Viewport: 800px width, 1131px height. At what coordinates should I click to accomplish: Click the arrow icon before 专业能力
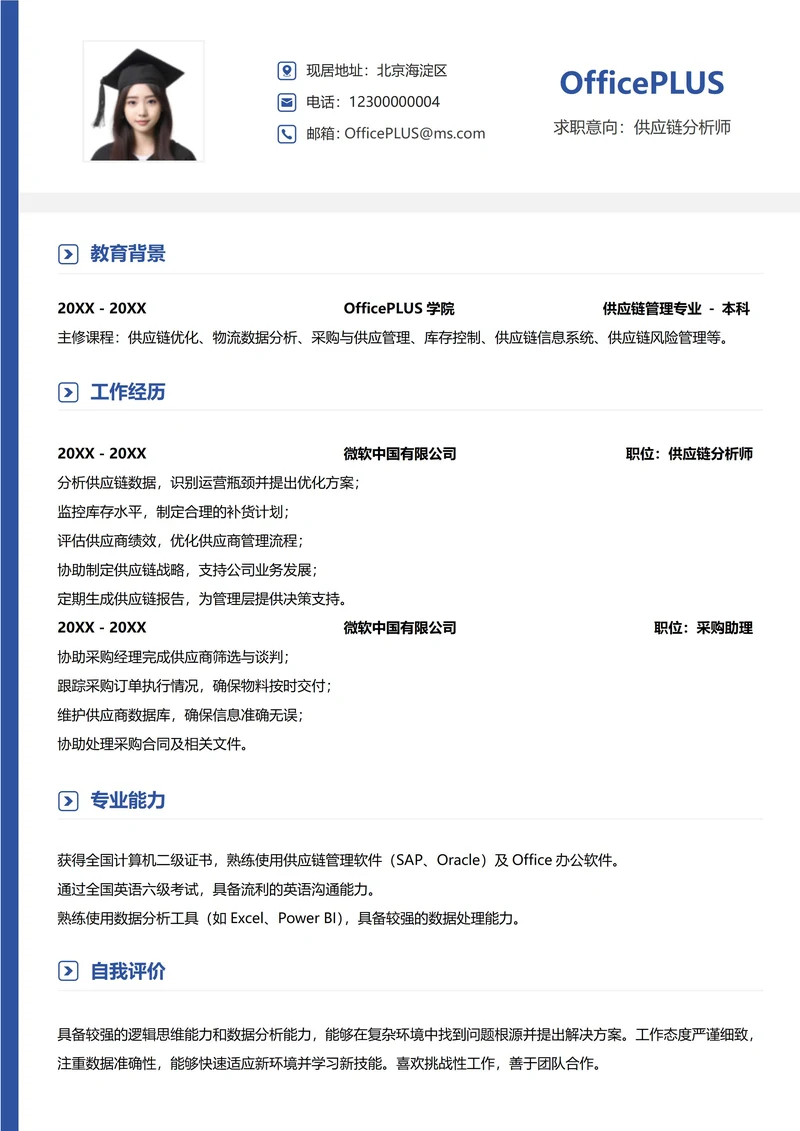click(x=68, y=801)
